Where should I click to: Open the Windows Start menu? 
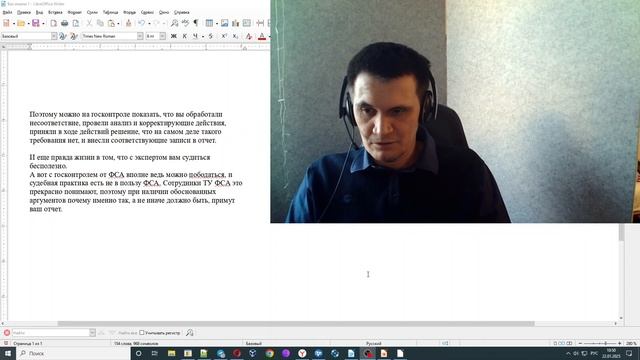click(x=7, y=353)
